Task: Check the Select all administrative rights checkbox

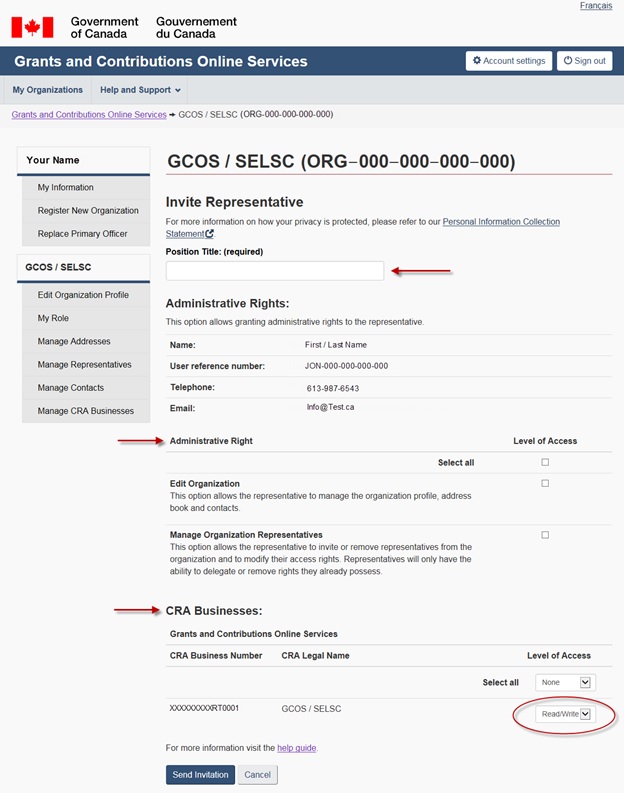Action: 545,462
